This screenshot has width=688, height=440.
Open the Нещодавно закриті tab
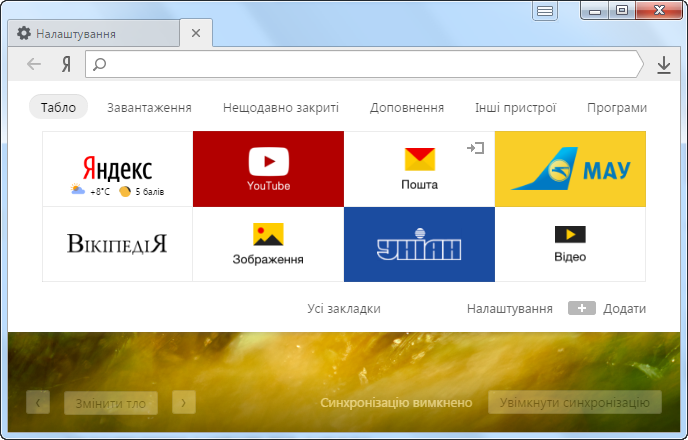281,107
